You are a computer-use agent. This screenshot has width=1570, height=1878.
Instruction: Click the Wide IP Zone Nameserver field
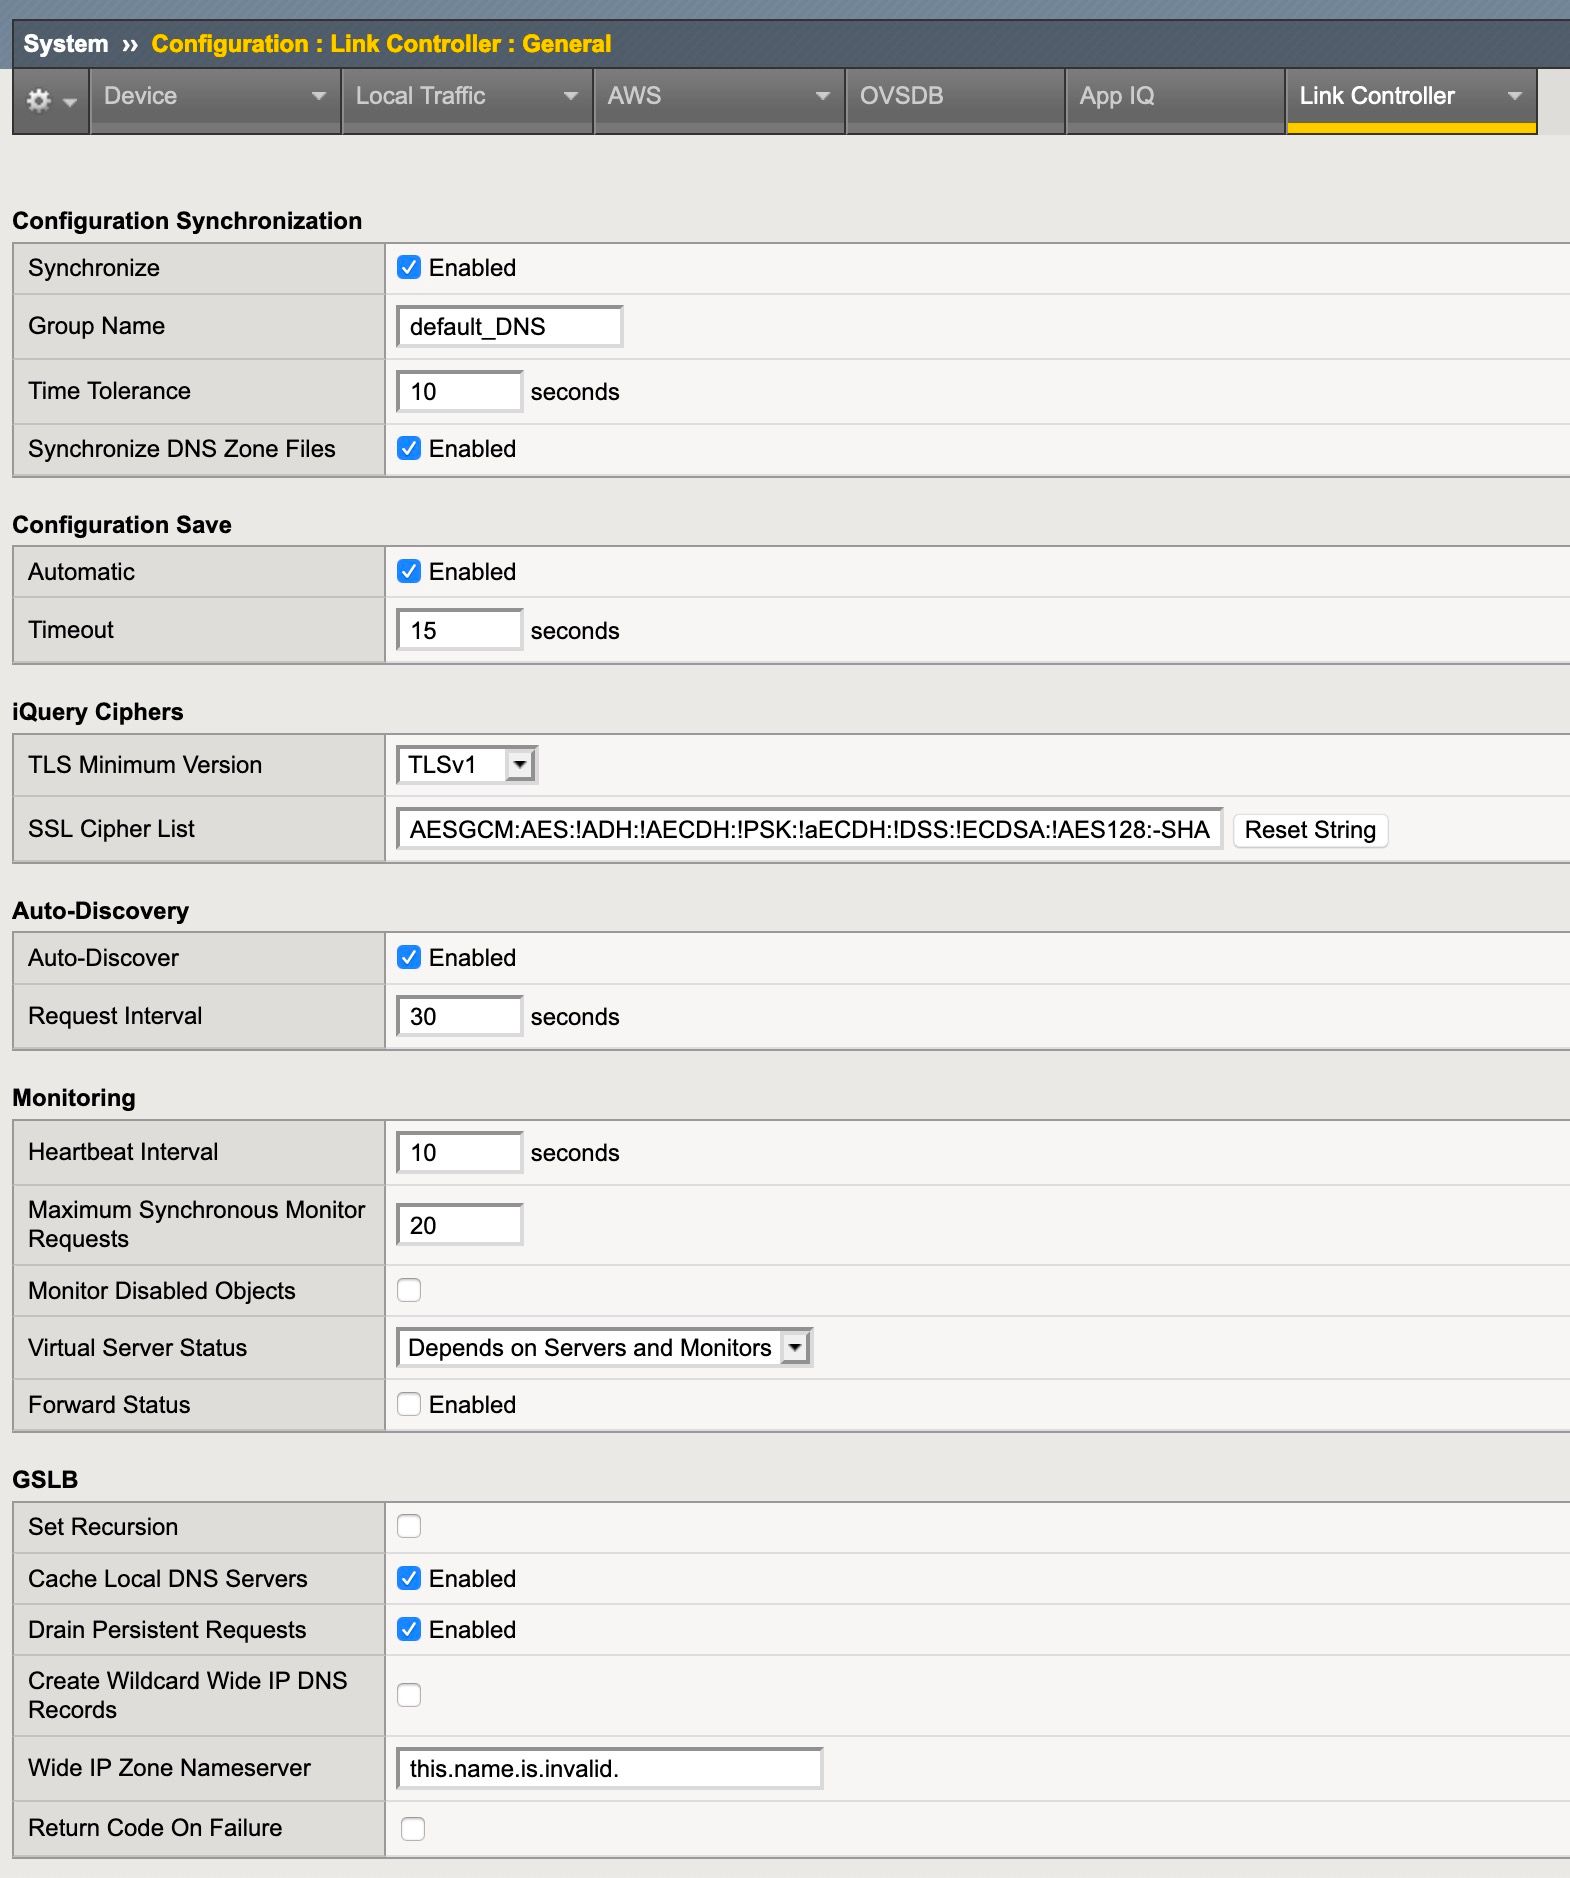pyautogui.click(x=608, y=1769)
